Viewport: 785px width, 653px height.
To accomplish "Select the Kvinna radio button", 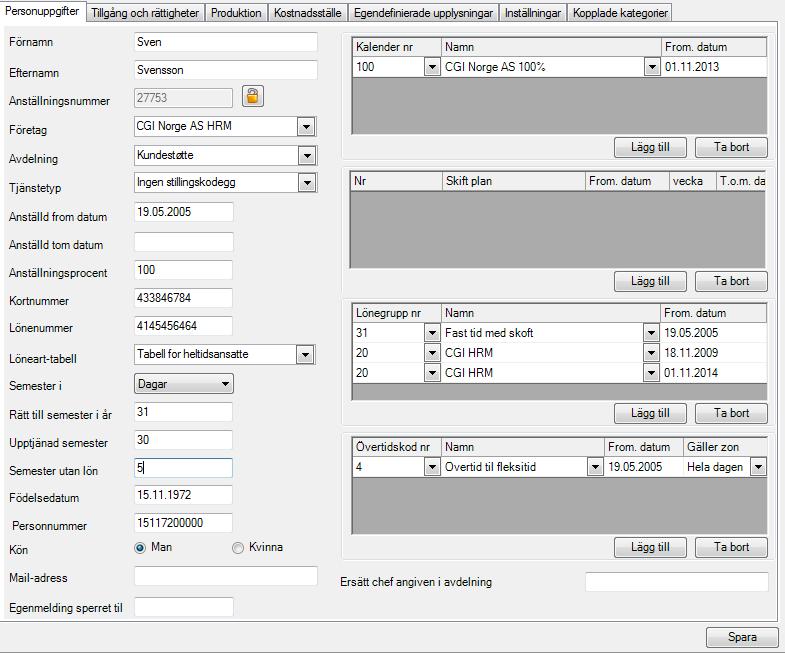I will [x=238, y=548].
